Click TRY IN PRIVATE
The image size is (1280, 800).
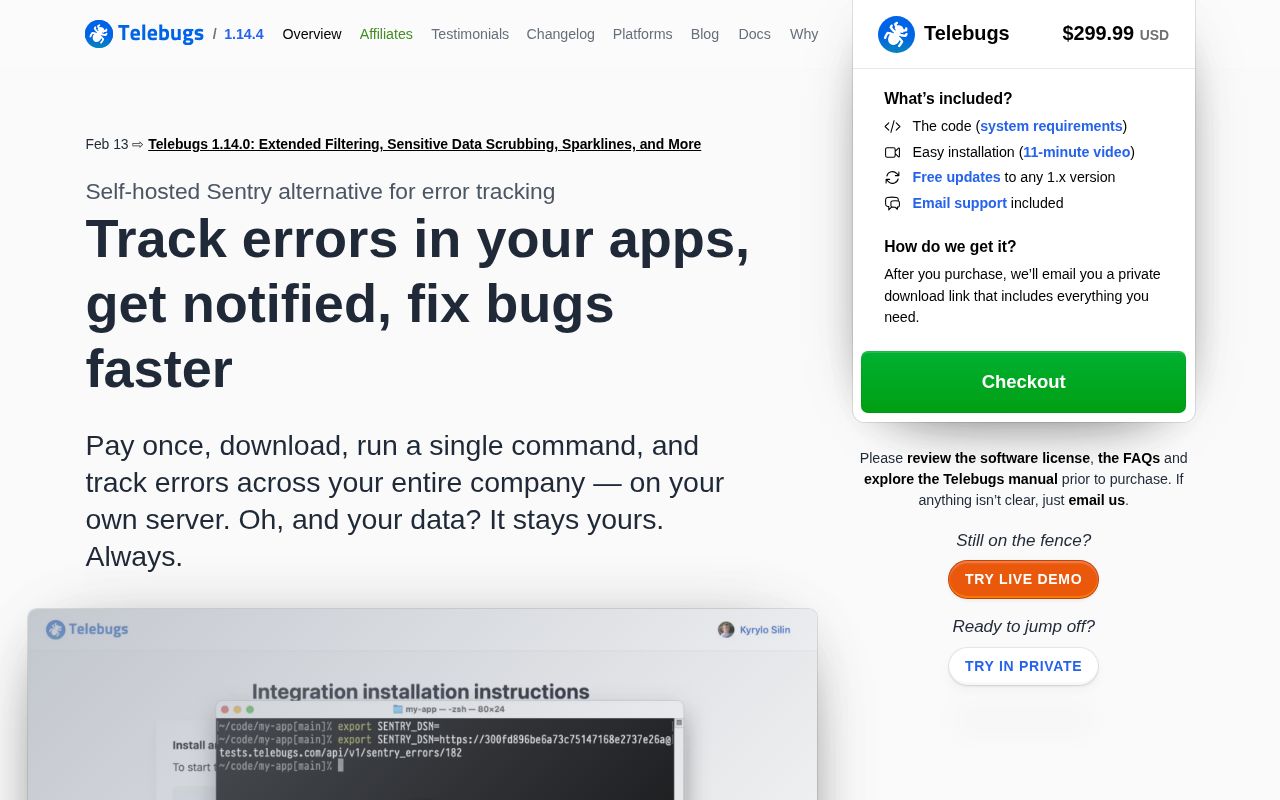[x=1023, y=666]
